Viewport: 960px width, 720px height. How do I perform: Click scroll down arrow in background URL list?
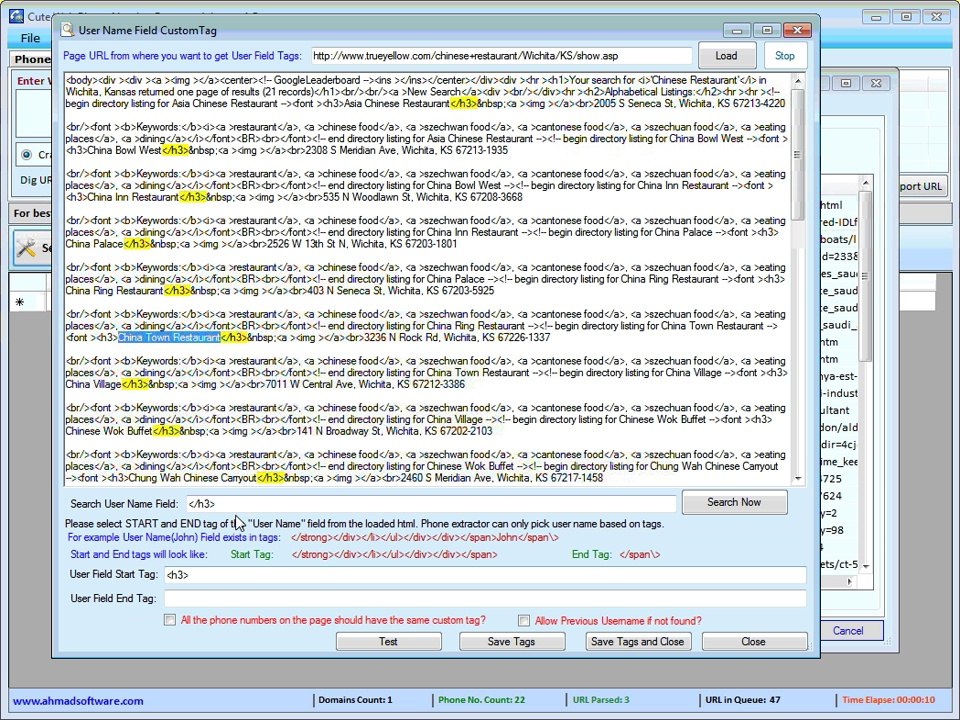[865, 566]
